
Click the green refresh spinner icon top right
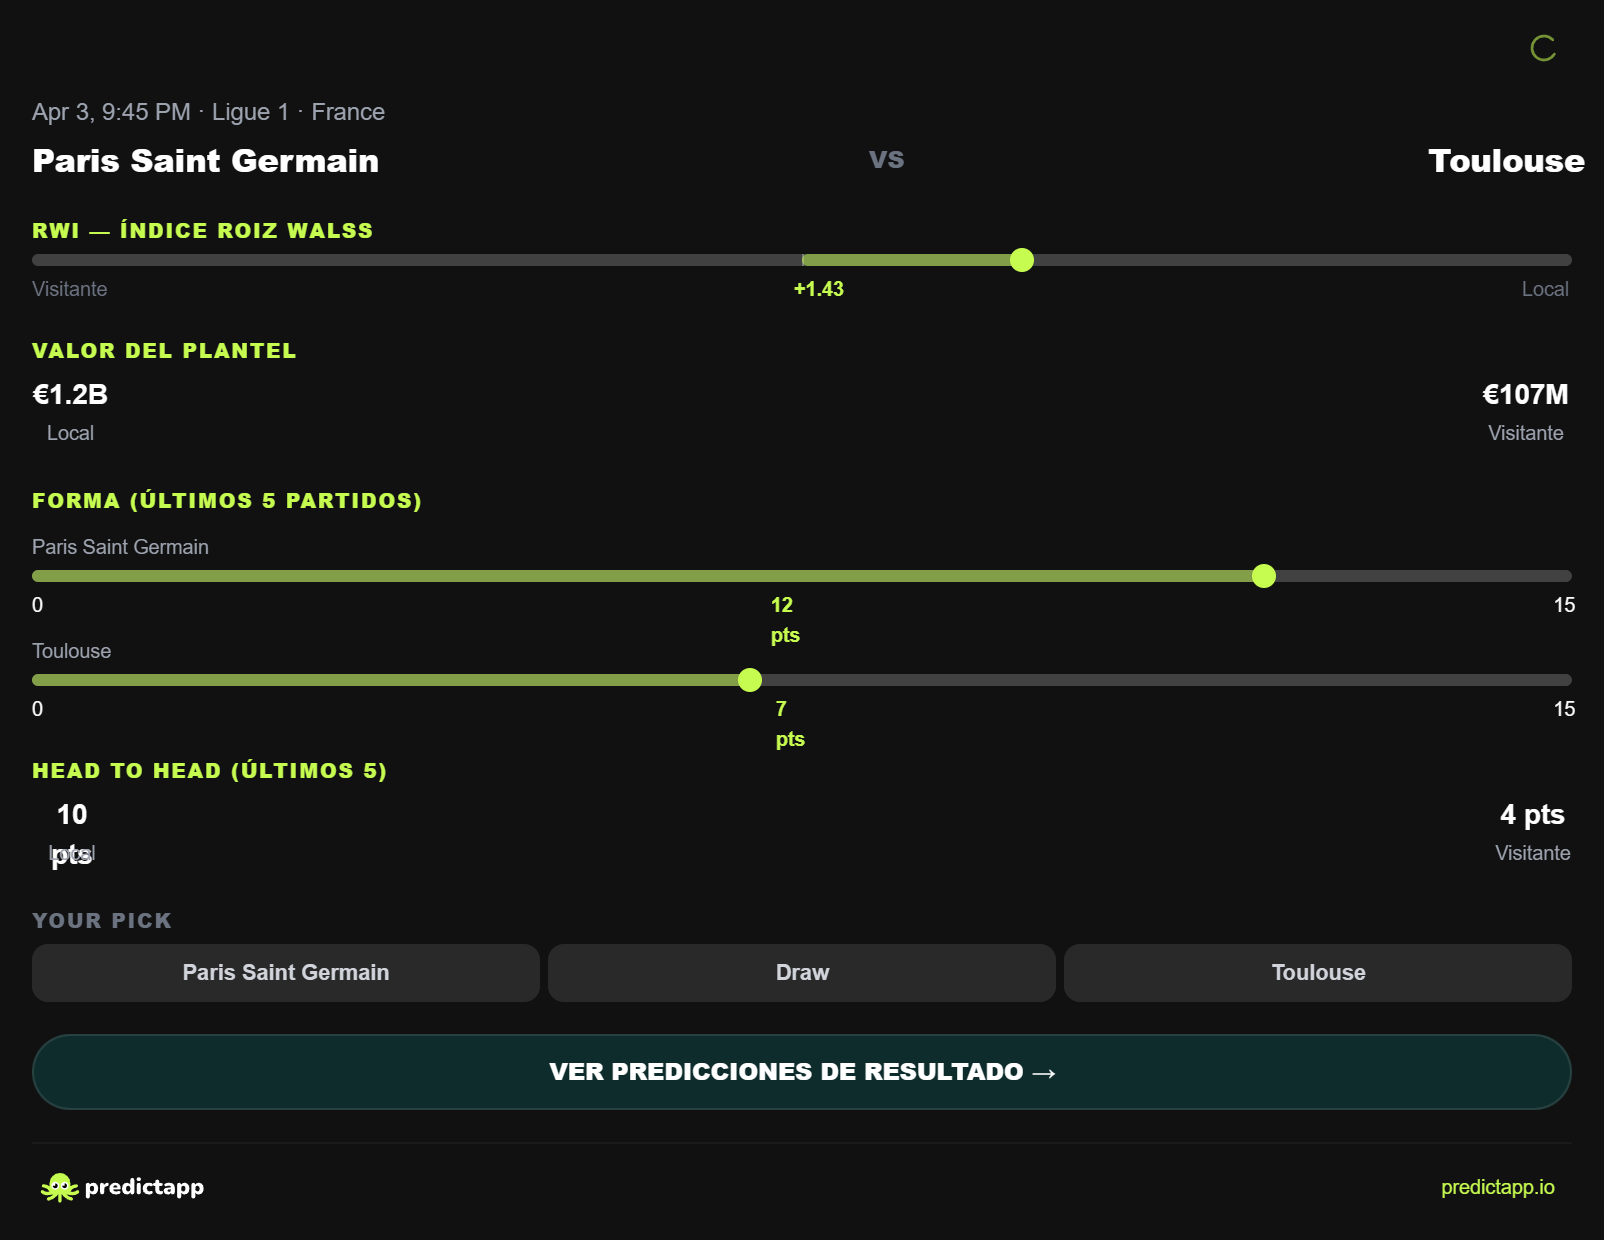(x=1543, y=49)
